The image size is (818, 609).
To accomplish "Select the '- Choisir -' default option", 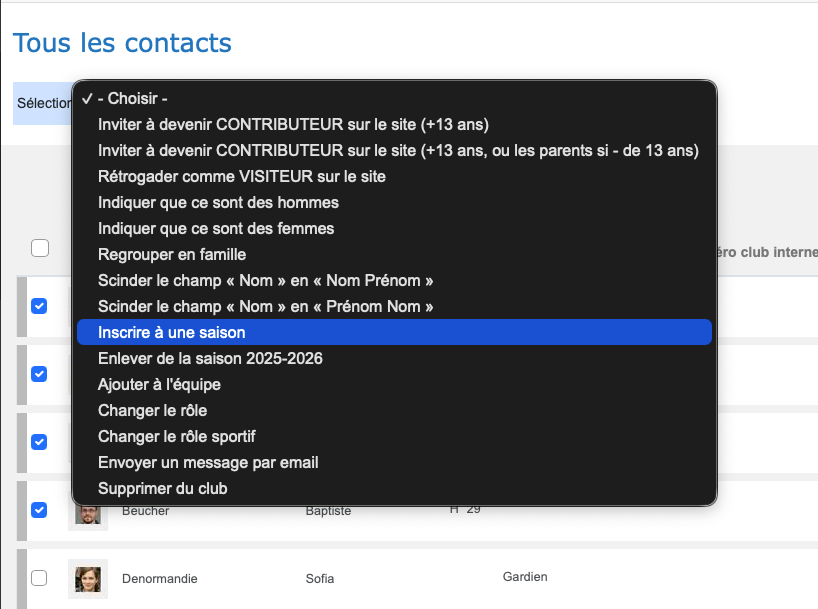I will pyautogui.click(x=132, y=99).
